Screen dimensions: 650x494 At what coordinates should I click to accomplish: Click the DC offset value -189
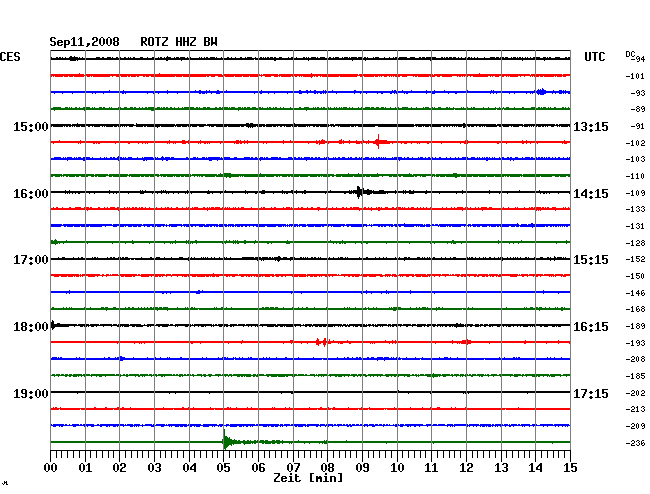[x=635, y=326]
